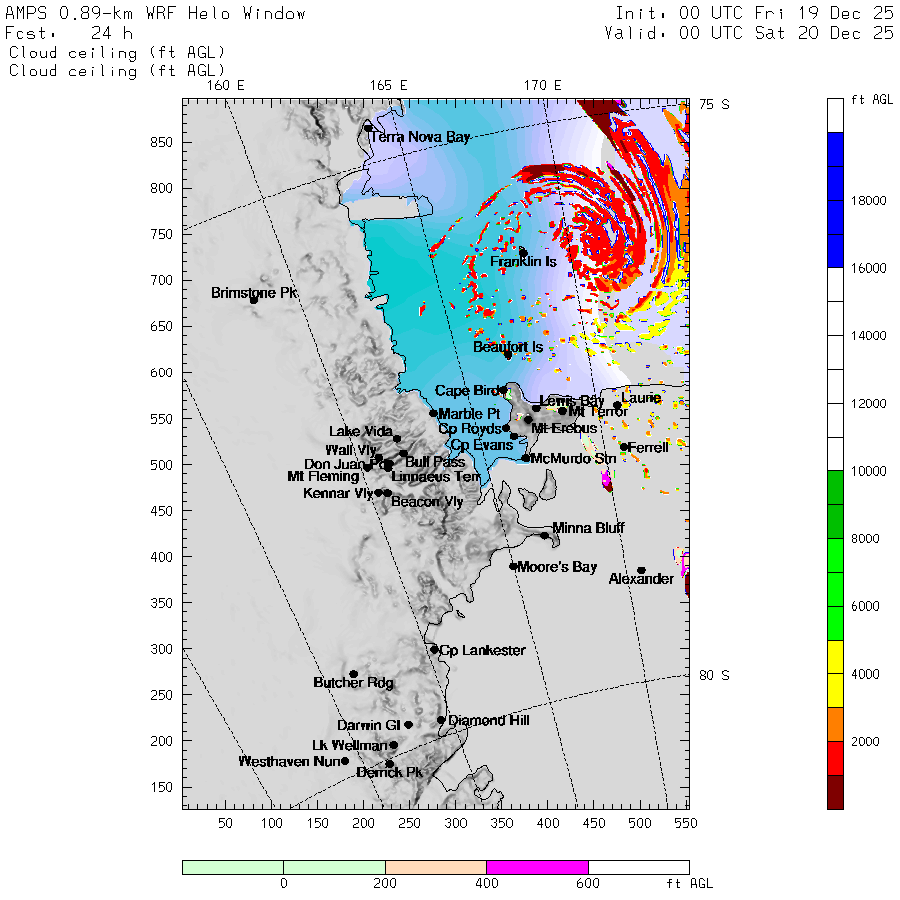Click the '16000' value on the color bar

point(868,268)
